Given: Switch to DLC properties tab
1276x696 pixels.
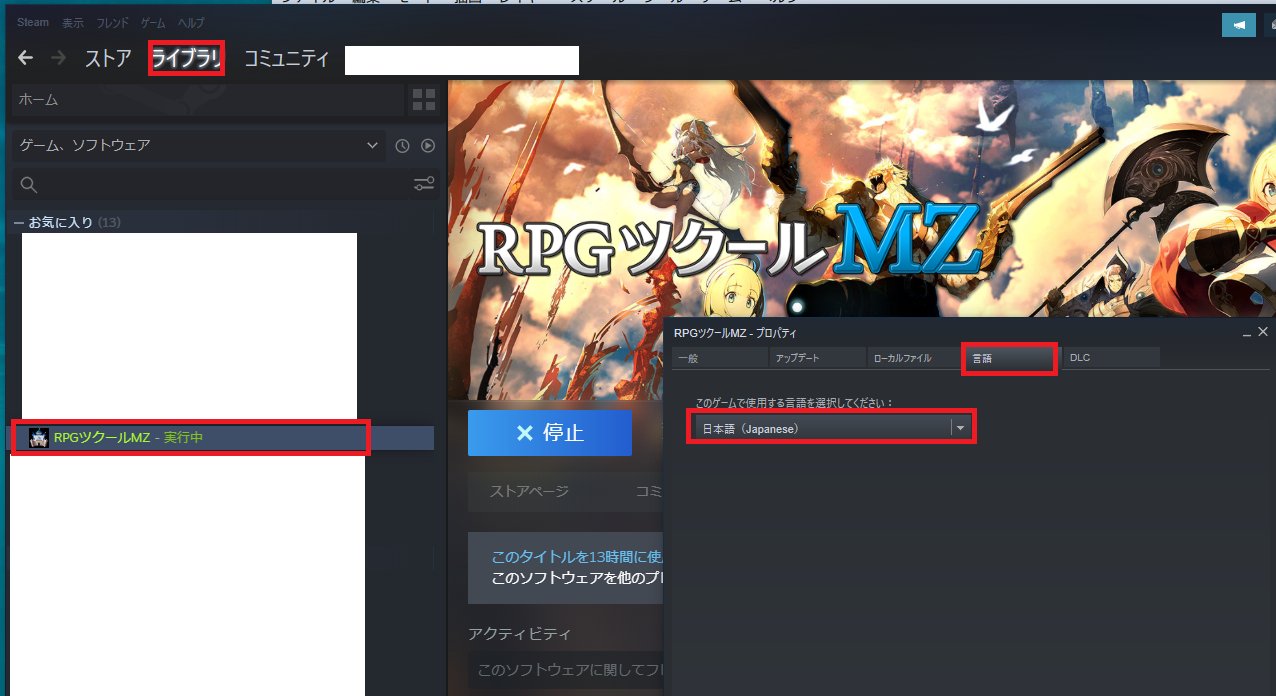Looking at the screenshot, I should (x=1110, y=358).
